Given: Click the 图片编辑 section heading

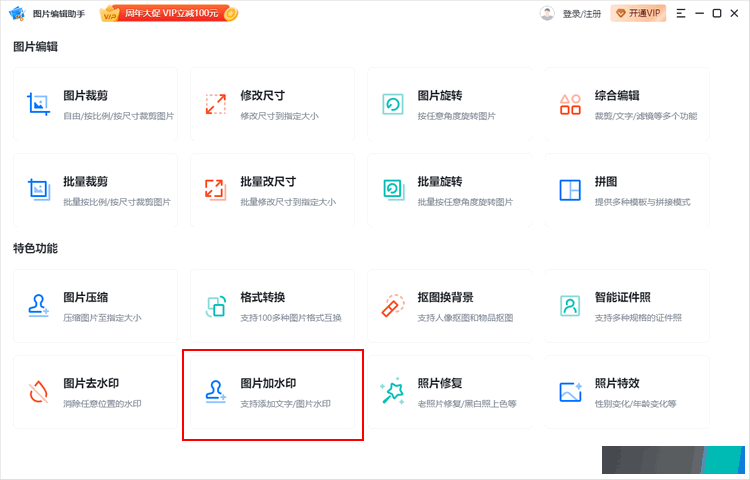Looking at the screenshot, I should [35, 47].
